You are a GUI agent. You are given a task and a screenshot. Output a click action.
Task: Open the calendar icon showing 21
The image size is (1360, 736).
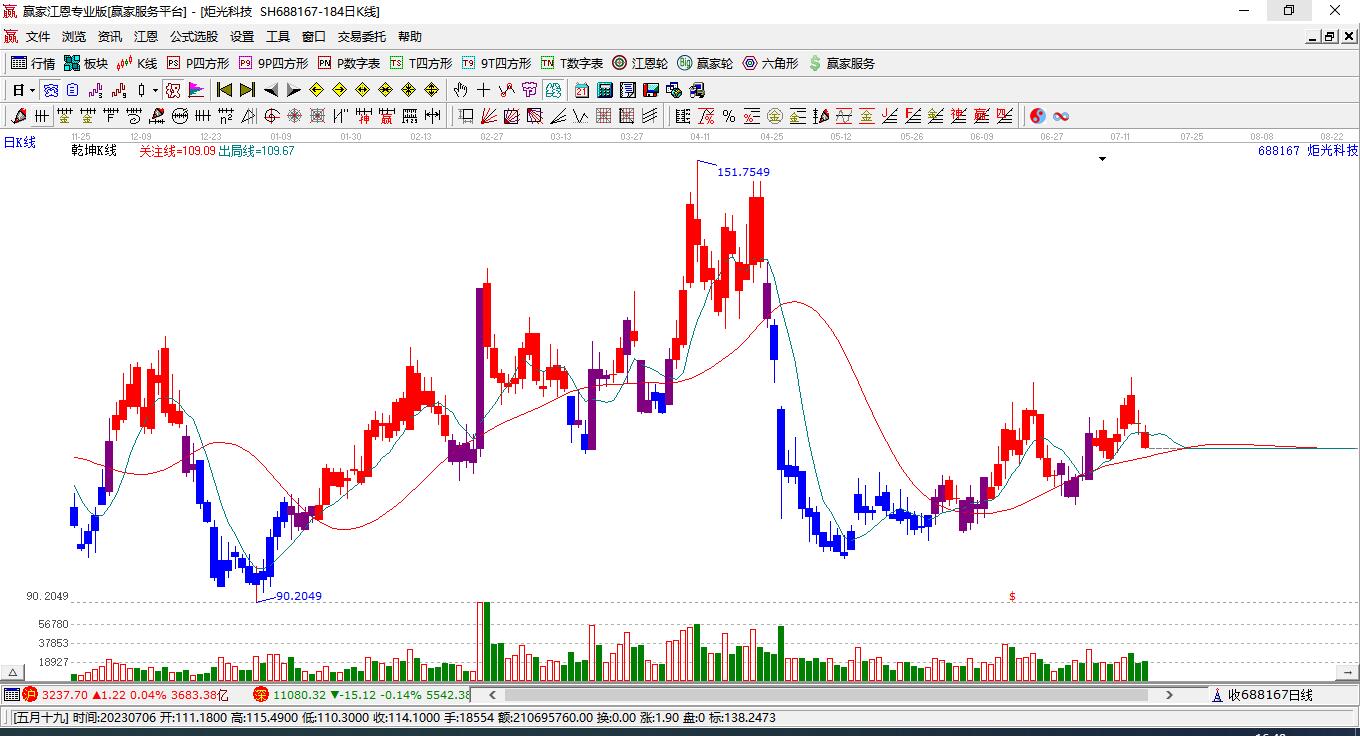point(582,90)
